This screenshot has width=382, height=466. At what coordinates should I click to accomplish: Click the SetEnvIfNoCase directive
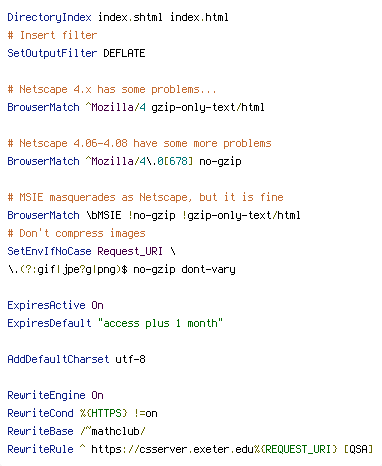click(x=49, y=251)
